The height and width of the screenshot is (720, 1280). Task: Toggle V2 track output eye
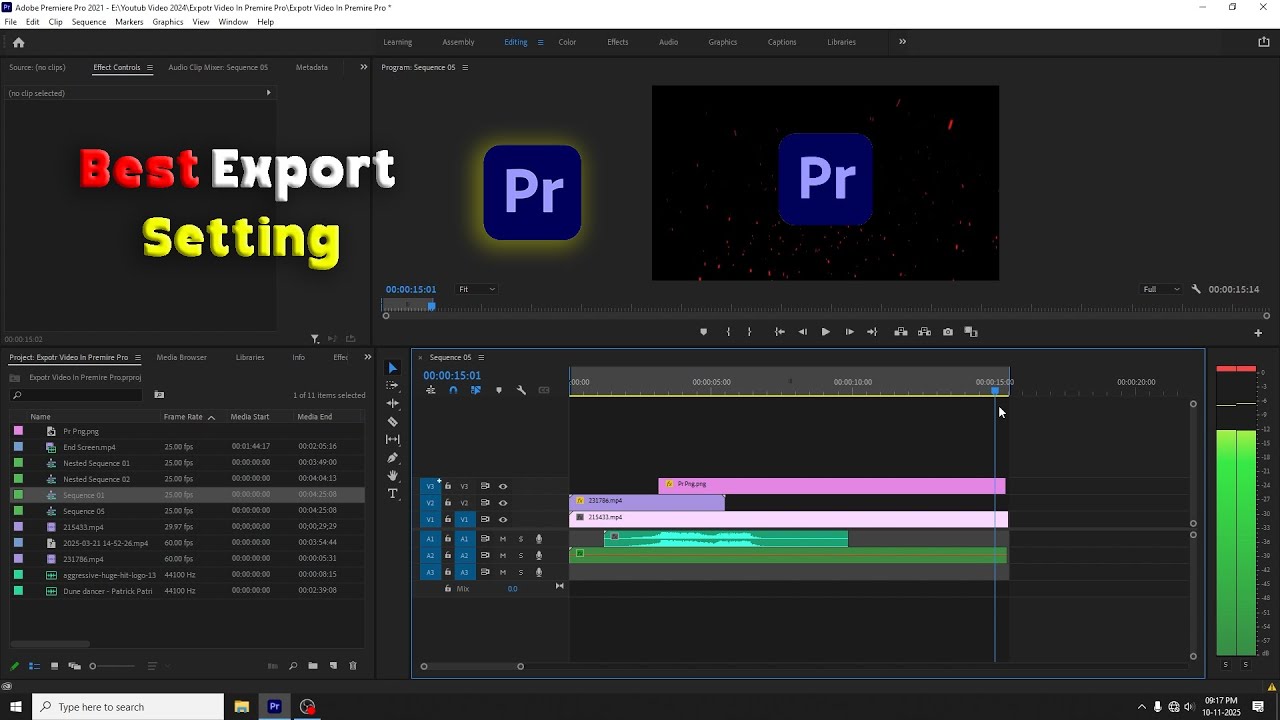click(x=503, y=503)
